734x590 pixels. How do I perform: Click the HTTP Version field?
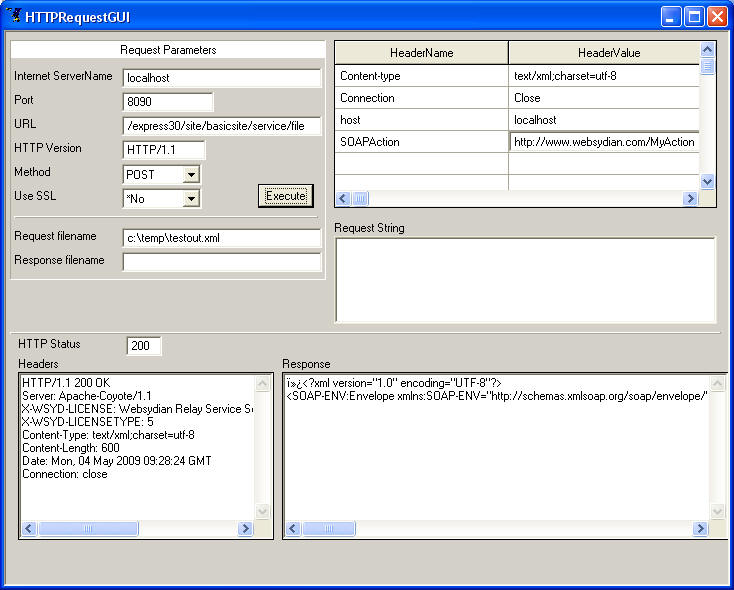[164, 150]
